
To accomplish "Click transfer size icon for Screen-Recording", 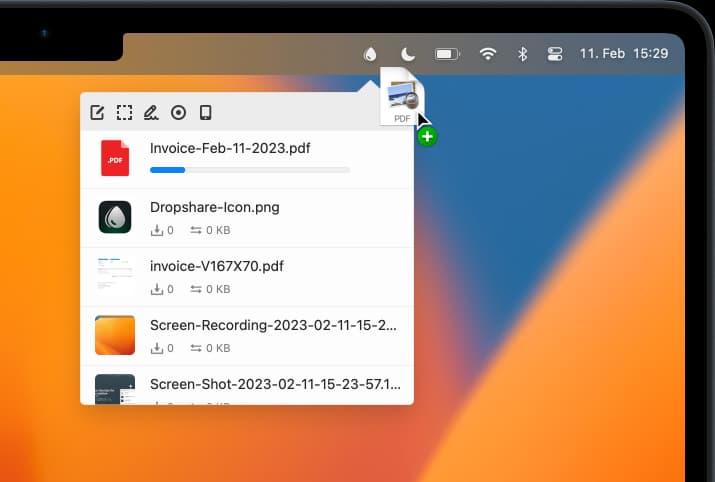I will pyautogui.click(x=196, y=348).
